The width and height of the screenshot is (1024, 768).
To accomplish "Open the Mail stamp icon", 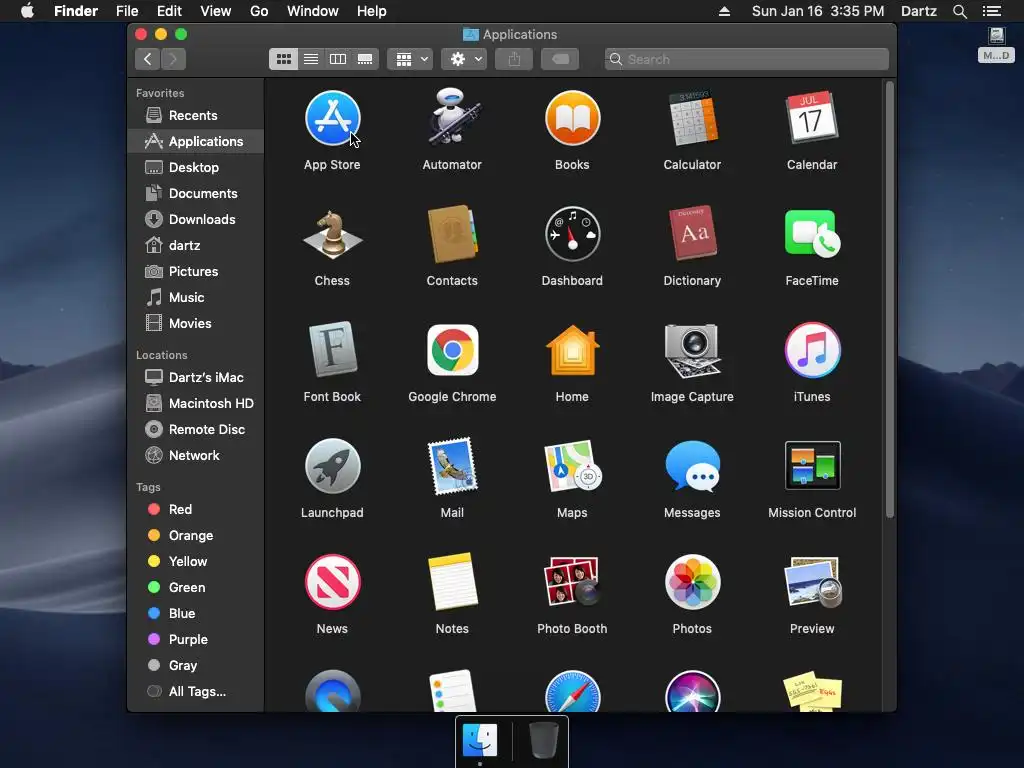I will (452, 466).
